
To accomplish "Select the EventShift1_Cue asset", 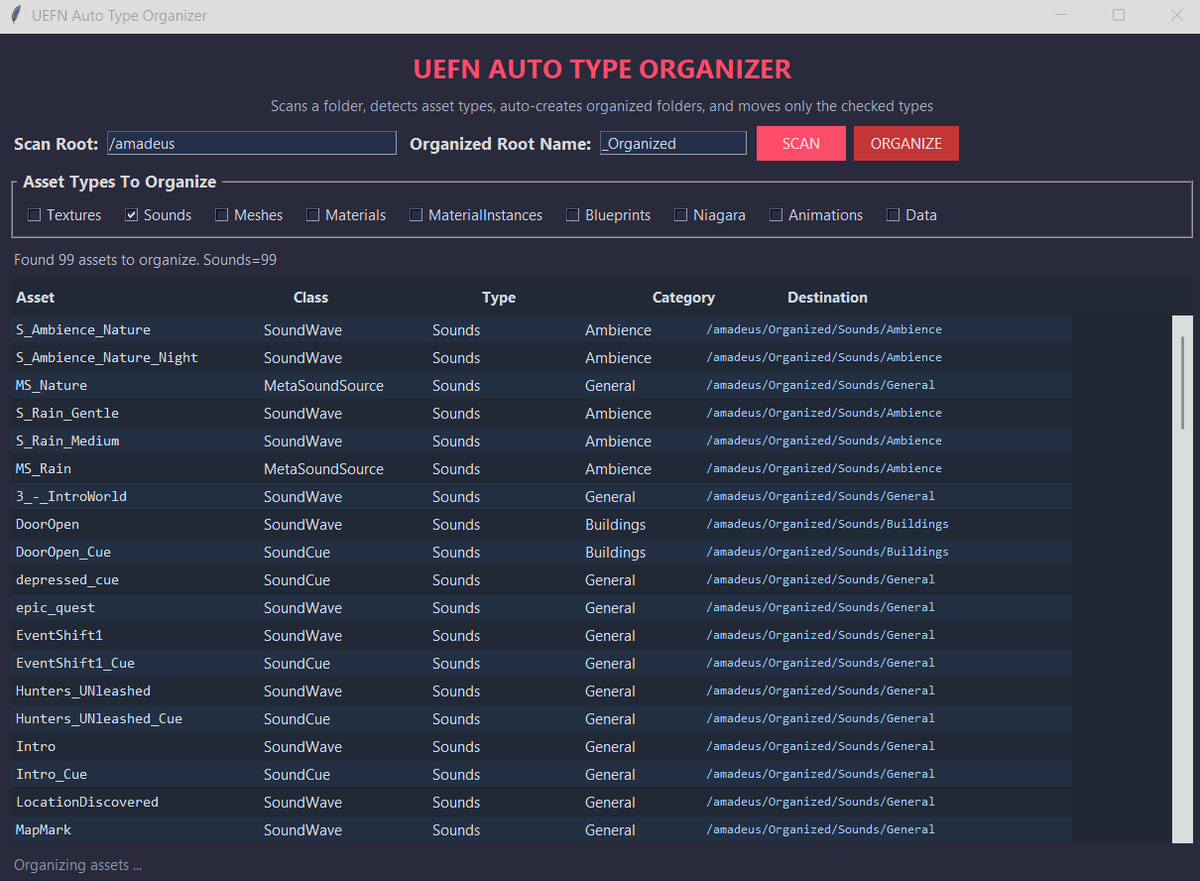I will coord(542,663).
